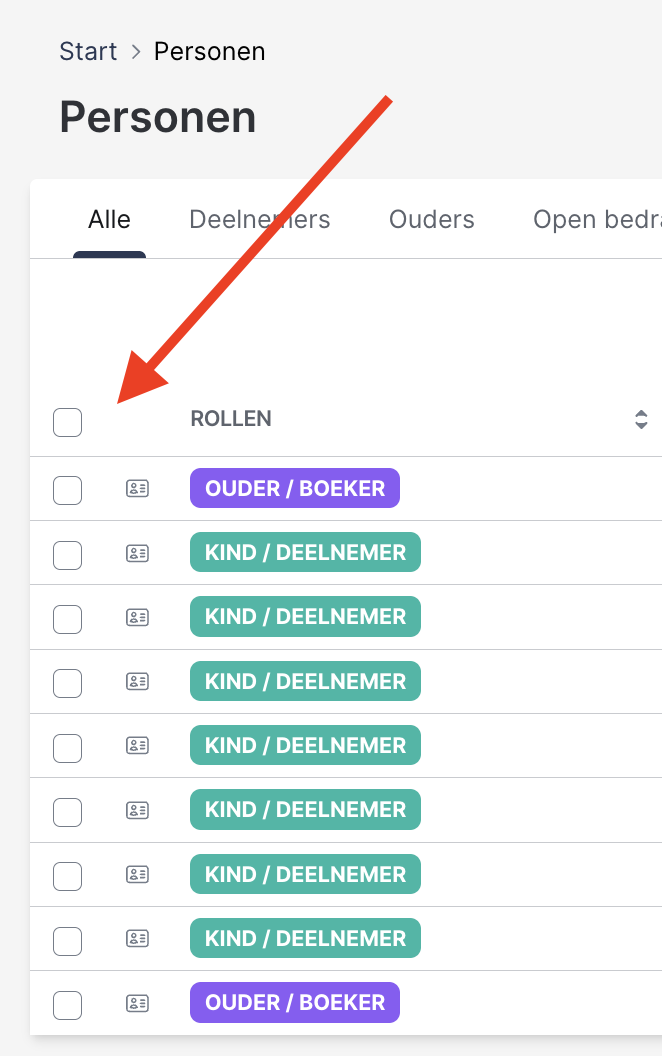This screenshot has width=662, height=1056.
Task: Open ID card icon in fifth row
Action: coord(137,745)
